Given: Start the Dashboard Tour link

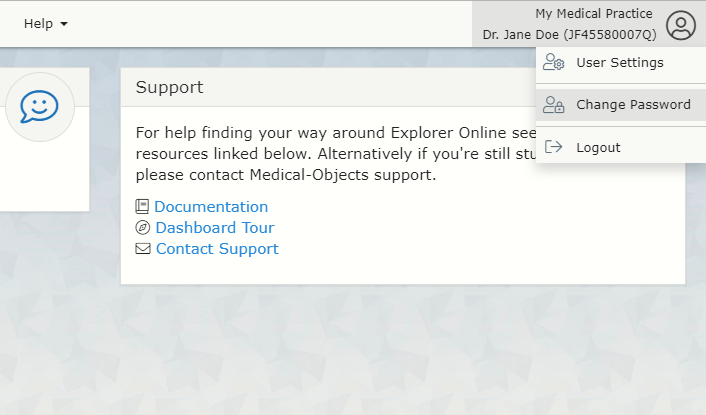Looking at the screenshot, I should [x=214, y=228].
